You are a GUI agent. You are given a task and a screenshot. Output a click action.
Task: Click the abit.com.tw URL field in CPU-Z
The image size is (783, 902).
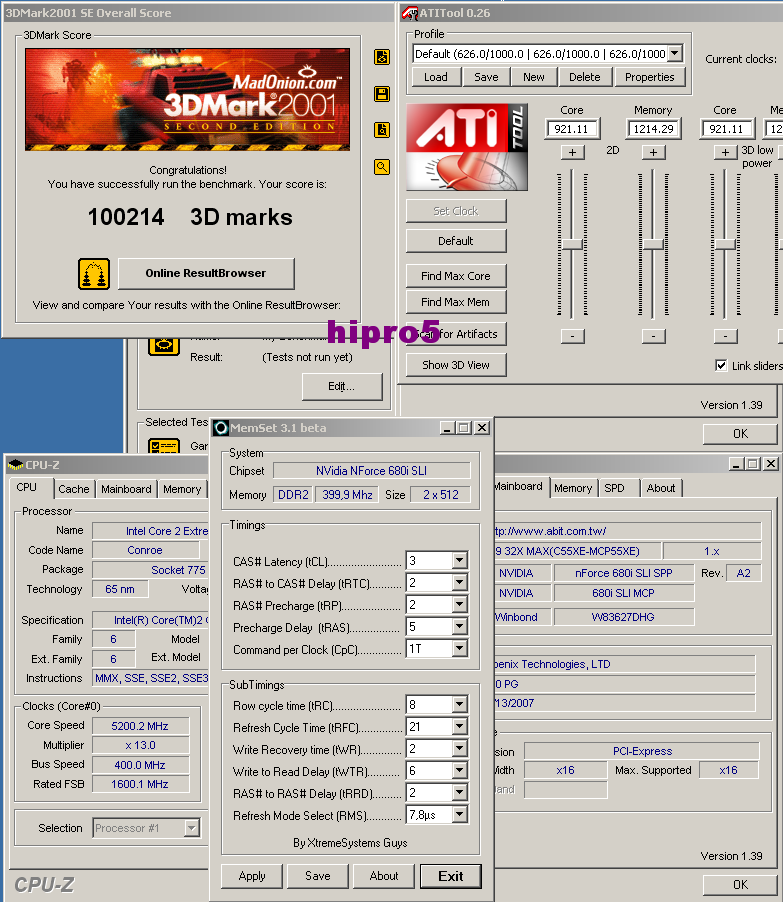click(627, 531)
